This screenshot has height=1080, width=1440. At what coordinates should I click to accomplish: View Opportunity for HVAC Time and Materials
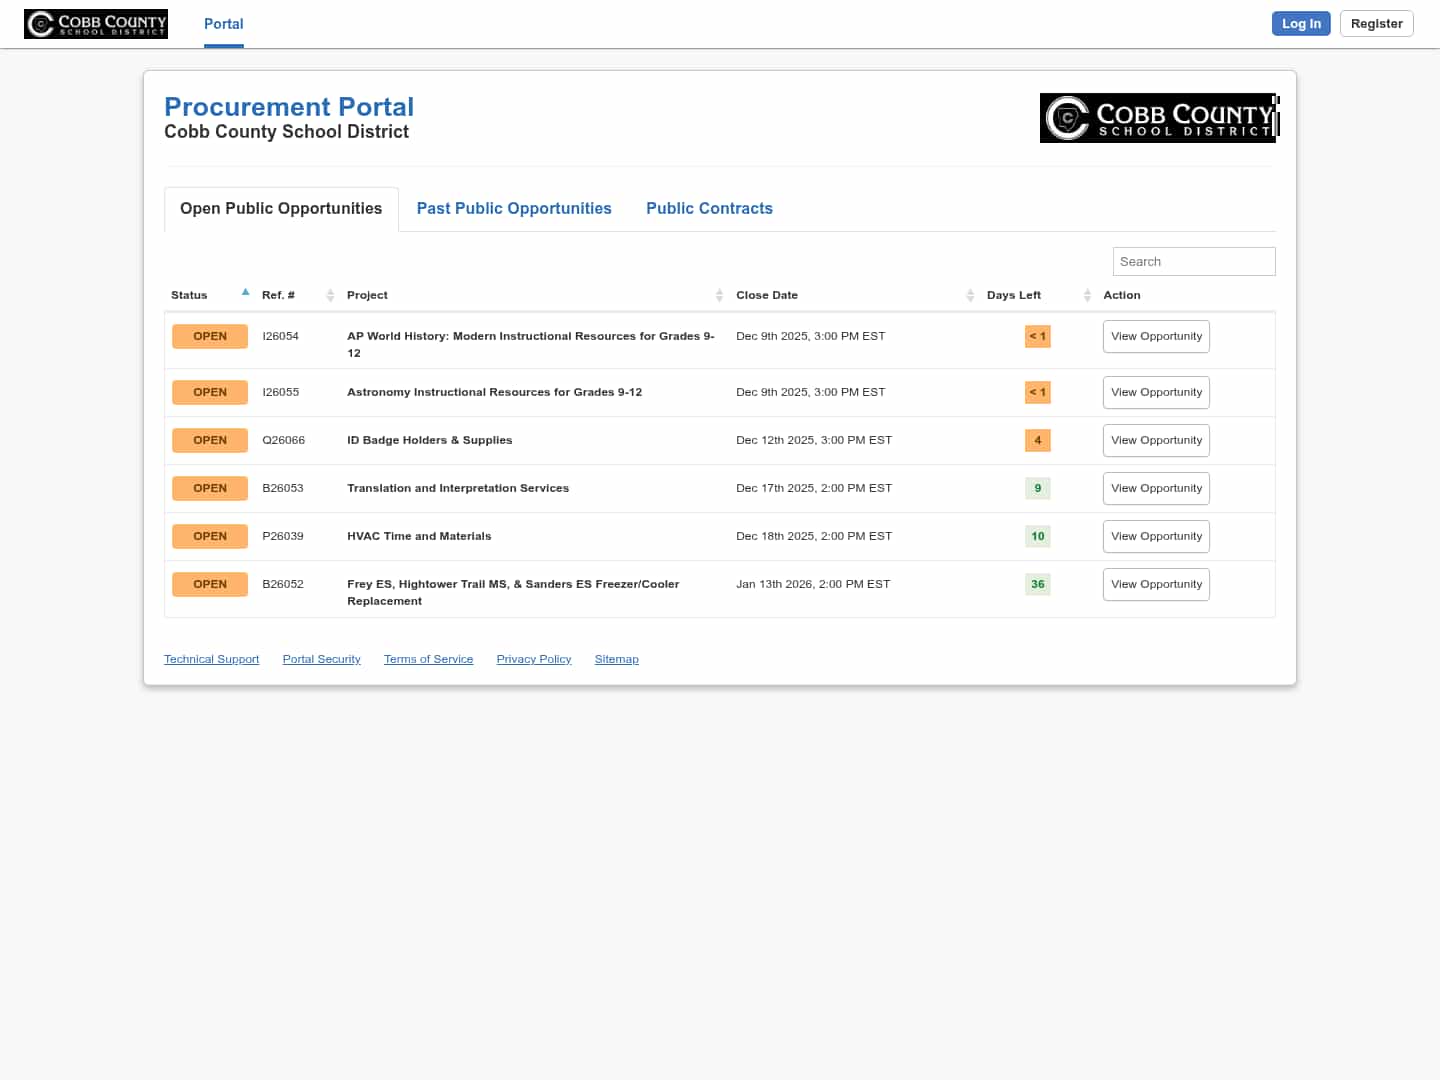[x=1156, y=536]
